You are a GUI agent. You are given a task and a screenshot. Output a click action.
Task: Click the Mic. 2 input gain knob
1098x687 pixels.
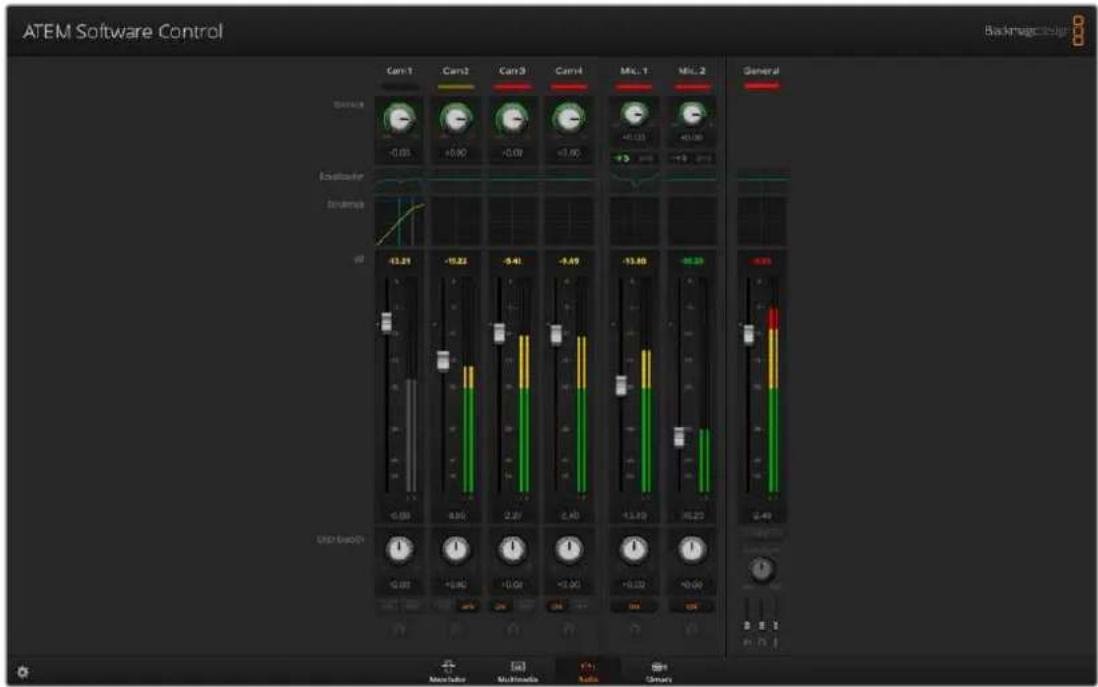tap(692, 113)
